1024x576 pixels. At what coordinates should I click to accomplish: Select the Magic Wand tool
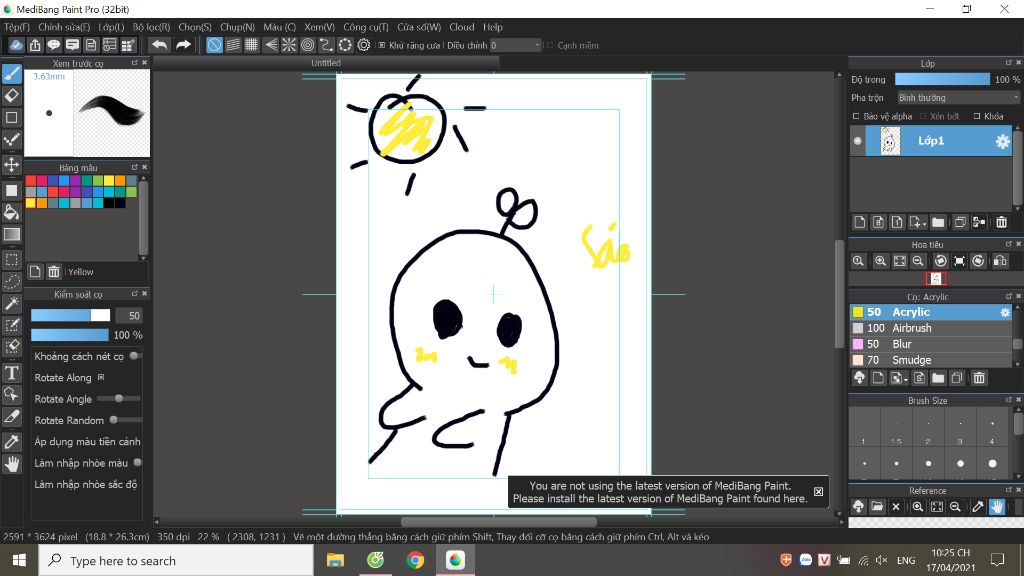[12, 303]
